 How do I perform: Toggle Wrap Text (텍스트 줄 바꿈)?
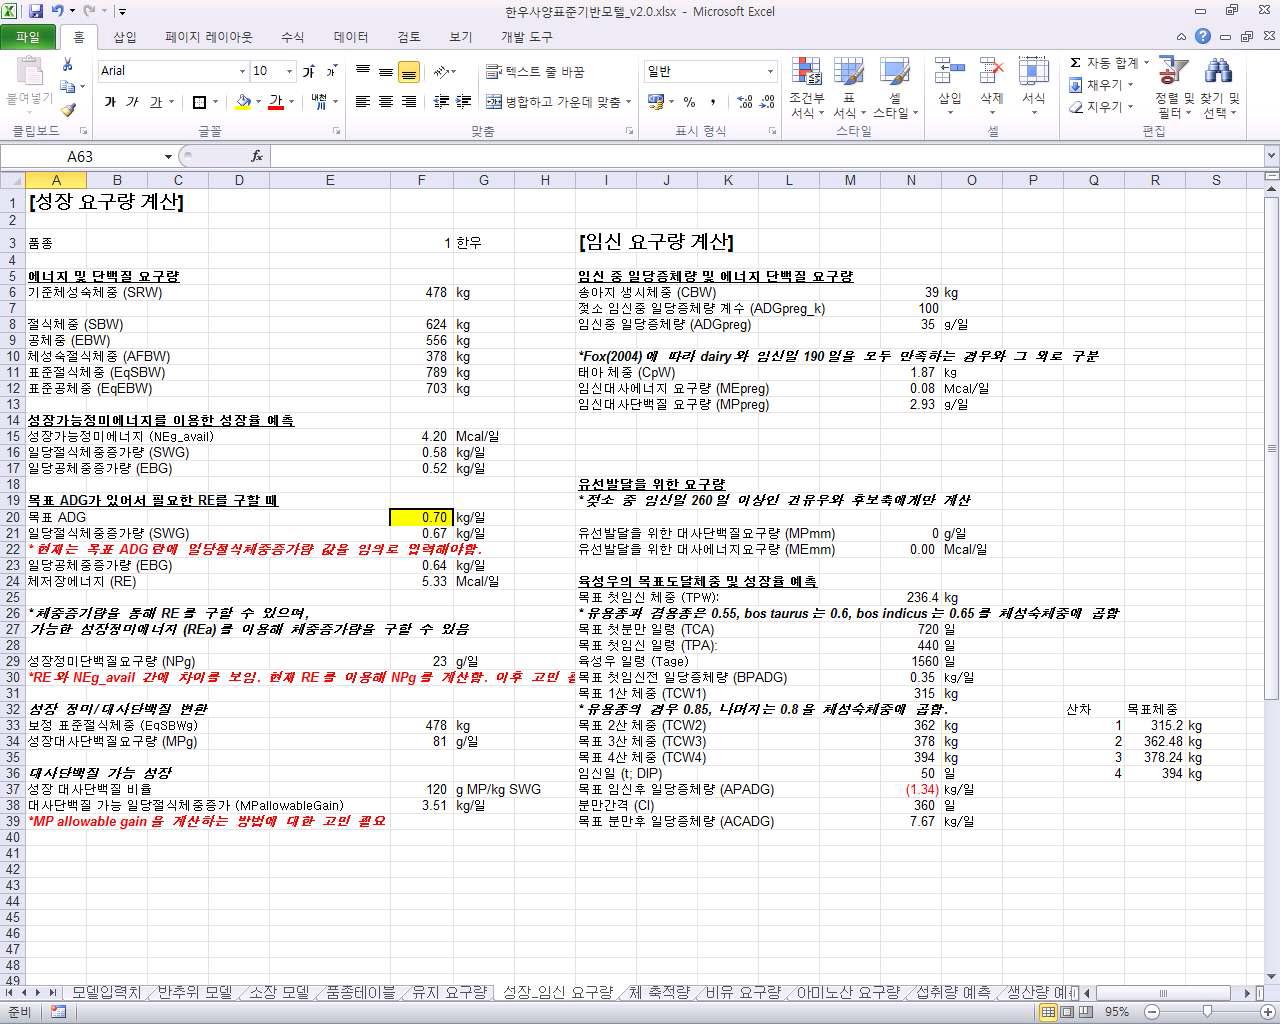pyautogui.click(x=535, y=72)
